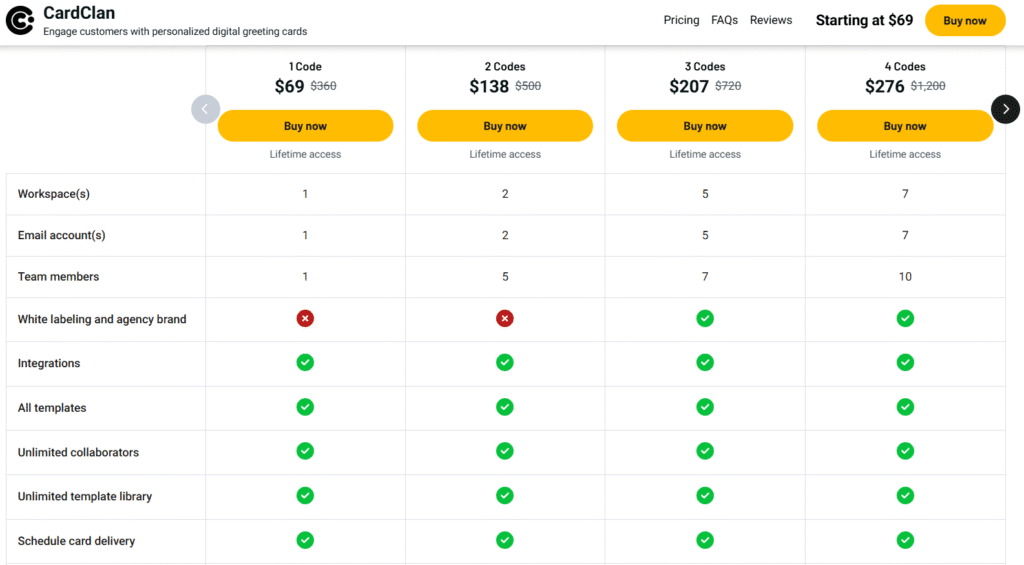
Task: Click Integrations checkmark under 1 Code
Action: [x=305, y=363]
